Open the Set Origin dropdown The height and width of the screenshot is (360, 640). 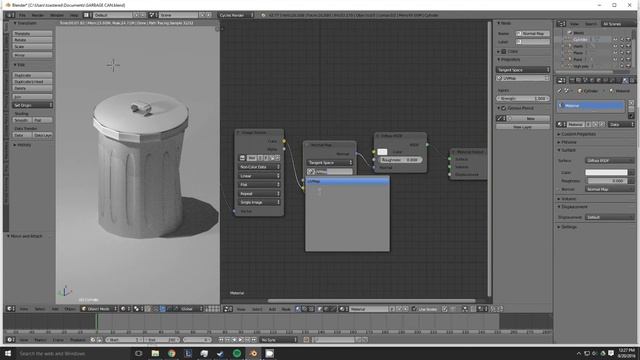[32, 105]
